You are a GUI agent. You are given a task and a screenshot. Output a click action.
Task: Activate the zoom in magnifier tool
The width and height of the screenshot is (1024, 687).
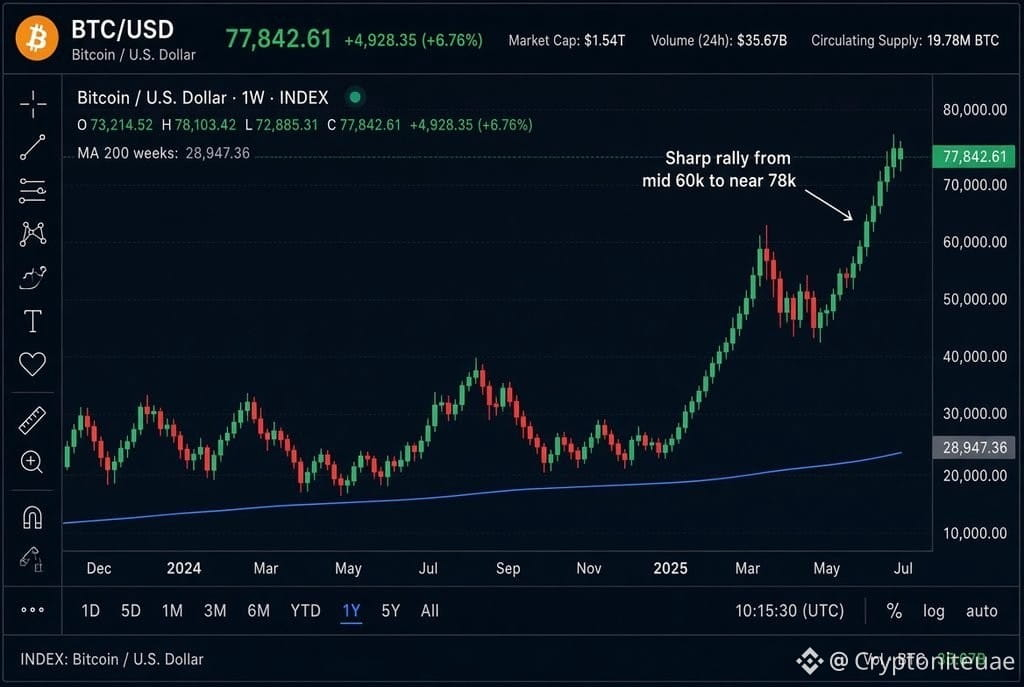click(33, 462)
